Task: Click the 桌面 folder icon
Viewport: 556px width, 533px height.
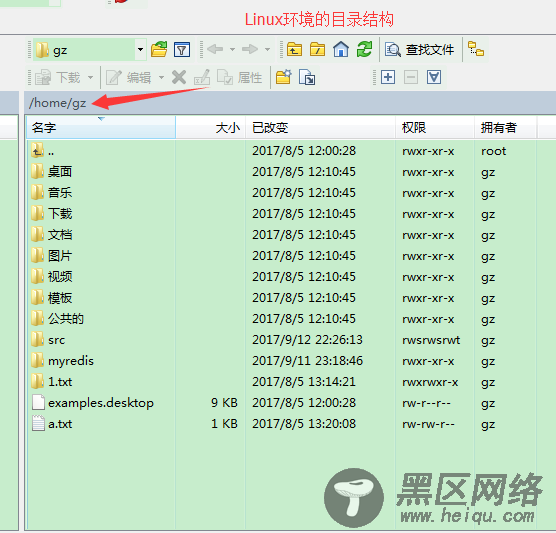Action: coord(38,171)
